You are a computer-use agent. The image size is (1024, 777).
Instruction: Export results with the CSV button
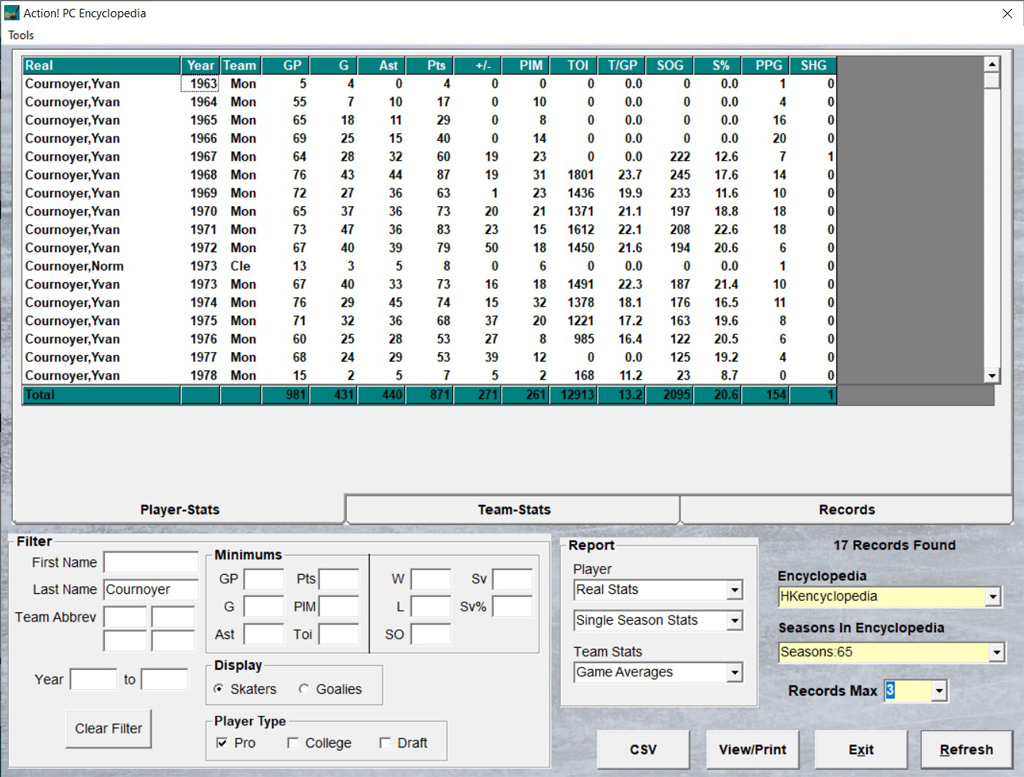click(643, 749)
